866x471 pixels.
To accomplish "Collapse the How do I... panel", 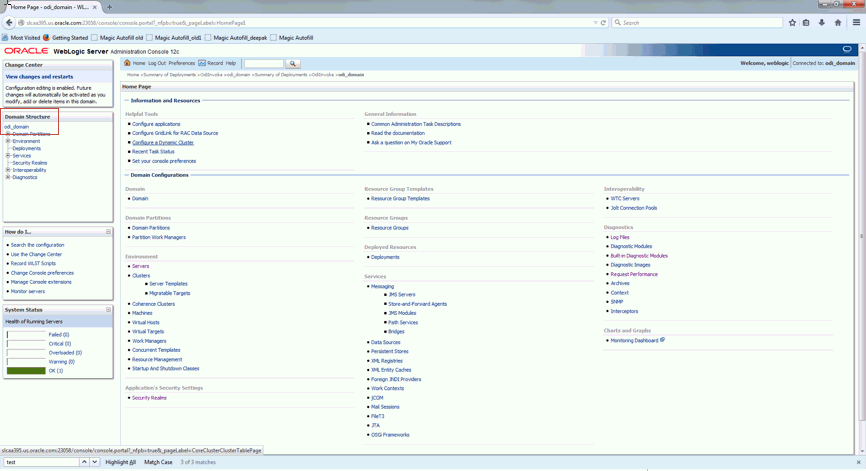I will (108, 232).
